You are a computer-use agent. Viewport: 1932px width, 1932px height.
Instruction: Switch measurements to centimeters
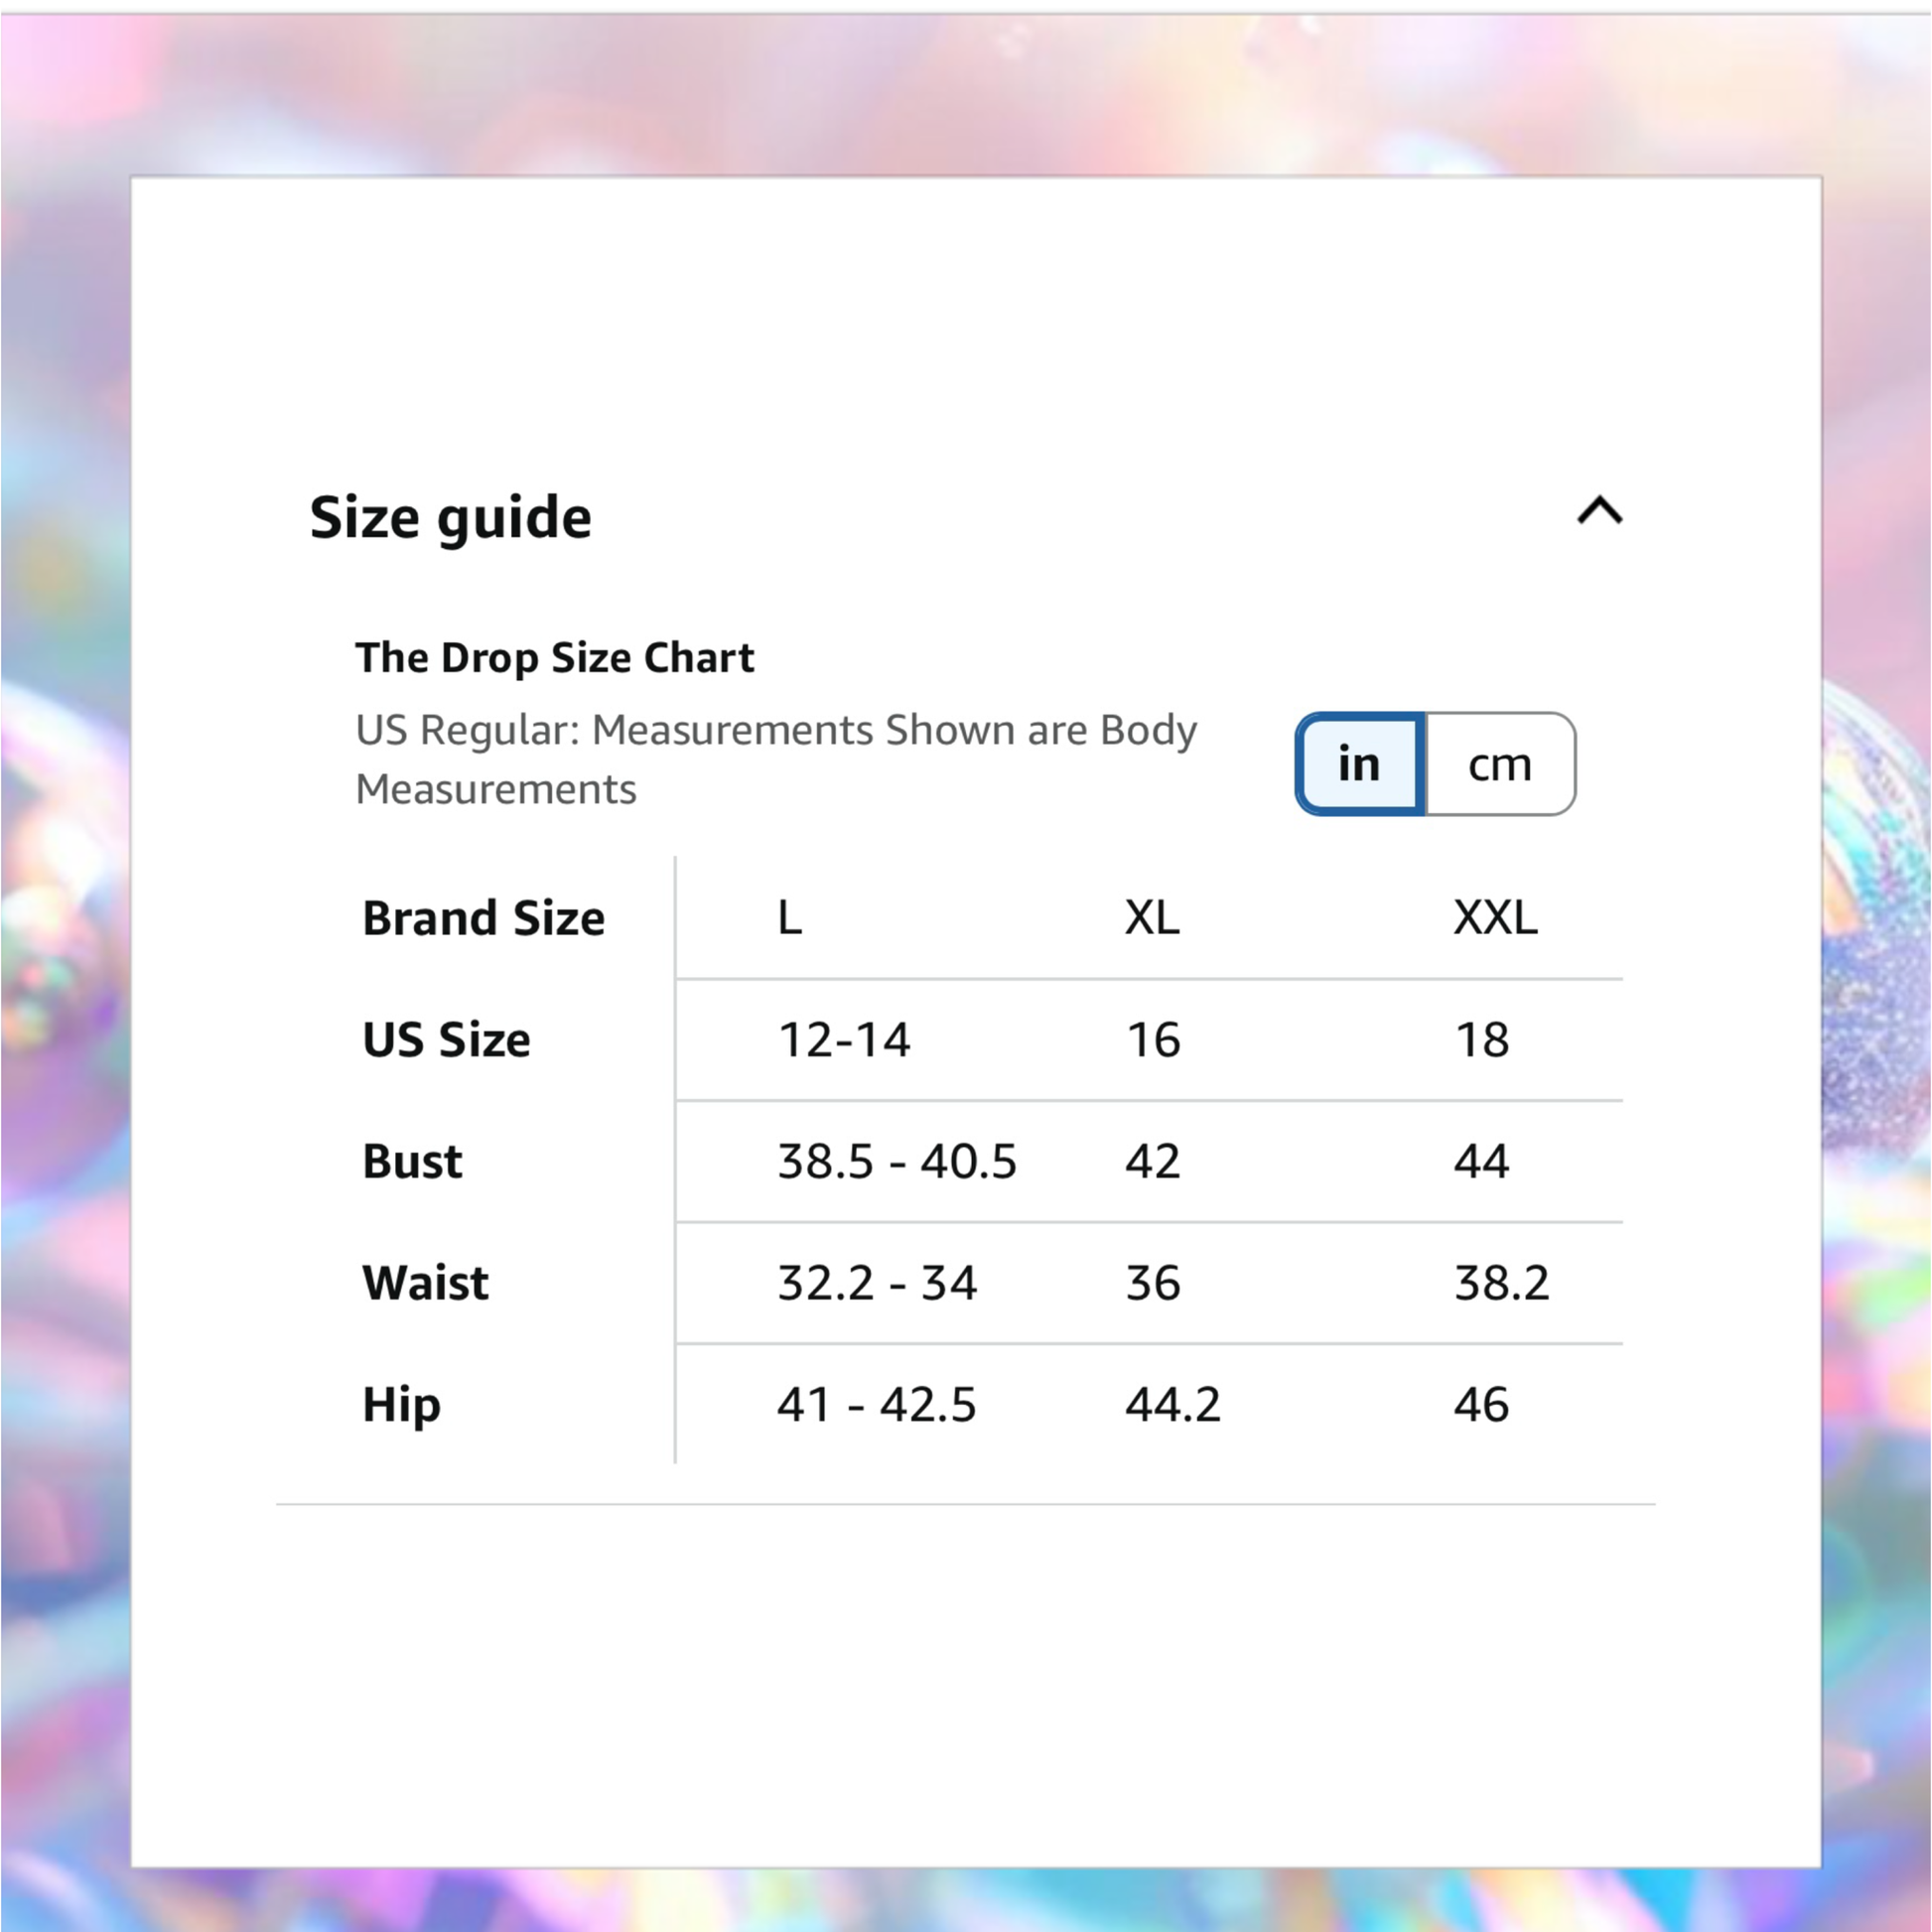click(x=1499, y=764)
